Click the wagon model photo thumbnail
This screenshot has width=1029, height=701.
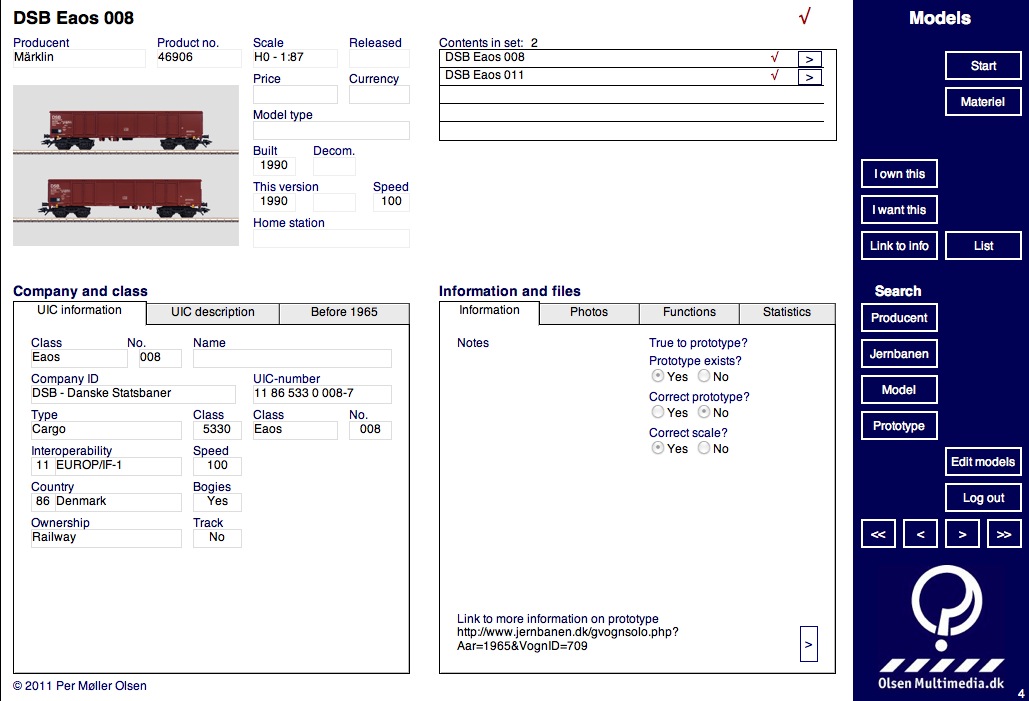[x=126, y=165]
